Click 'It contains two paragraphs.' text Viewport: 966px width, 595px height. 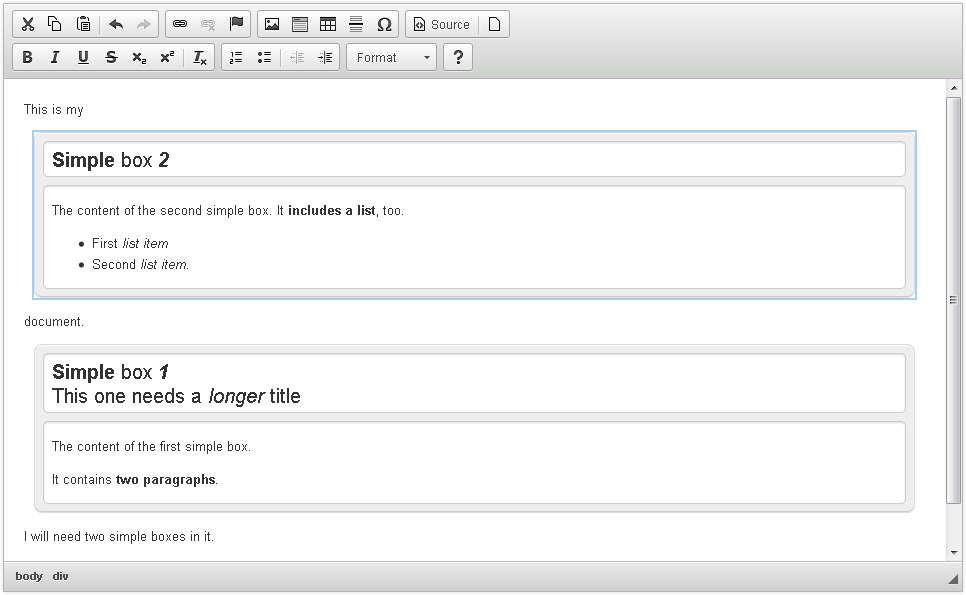coord(135,479)
